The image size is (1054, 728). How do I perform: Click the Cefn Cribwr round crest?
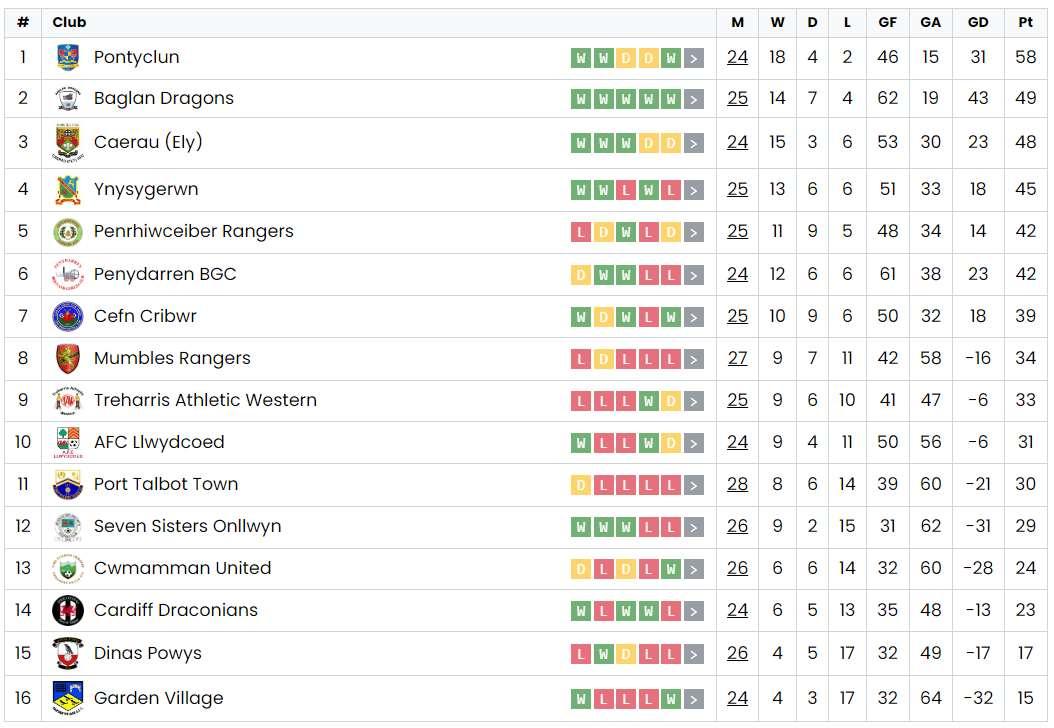click(x=68, y=317)
